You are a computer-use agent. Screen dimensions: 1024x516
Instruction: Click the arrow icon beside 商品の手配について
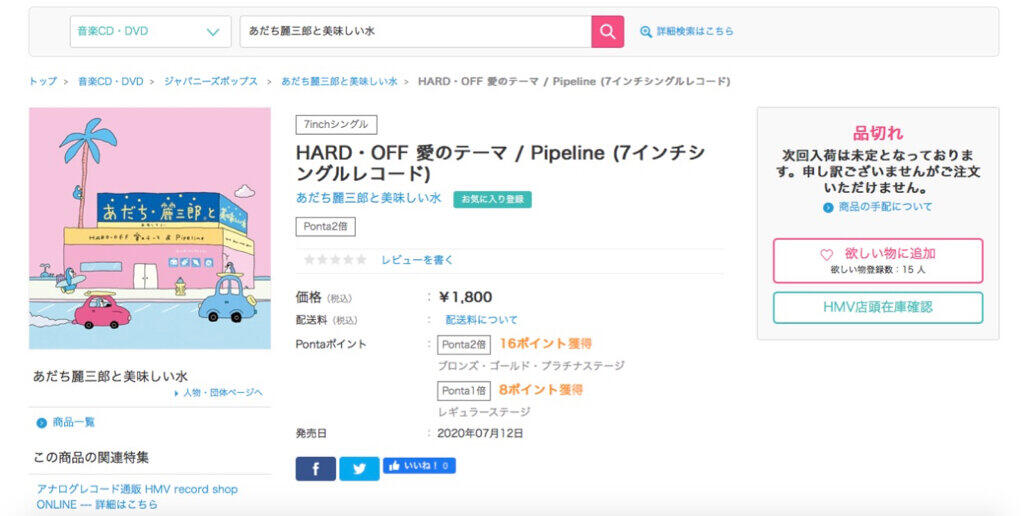coord(828,208)
